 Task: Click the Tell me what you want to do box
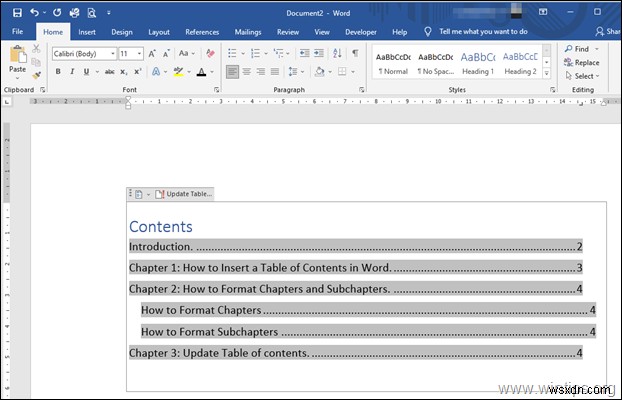coord(483,32)
